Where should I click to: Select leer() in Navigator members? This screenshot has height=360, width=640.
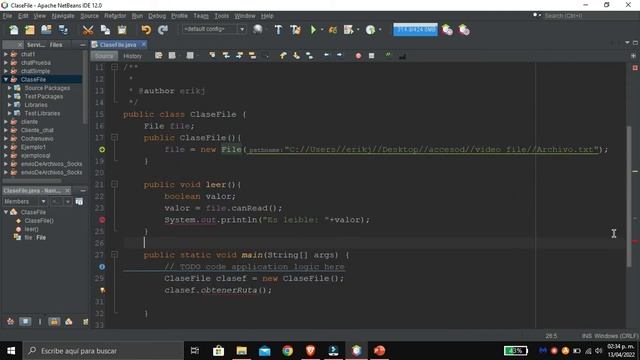pyautogui.click(x=31, y=229)
